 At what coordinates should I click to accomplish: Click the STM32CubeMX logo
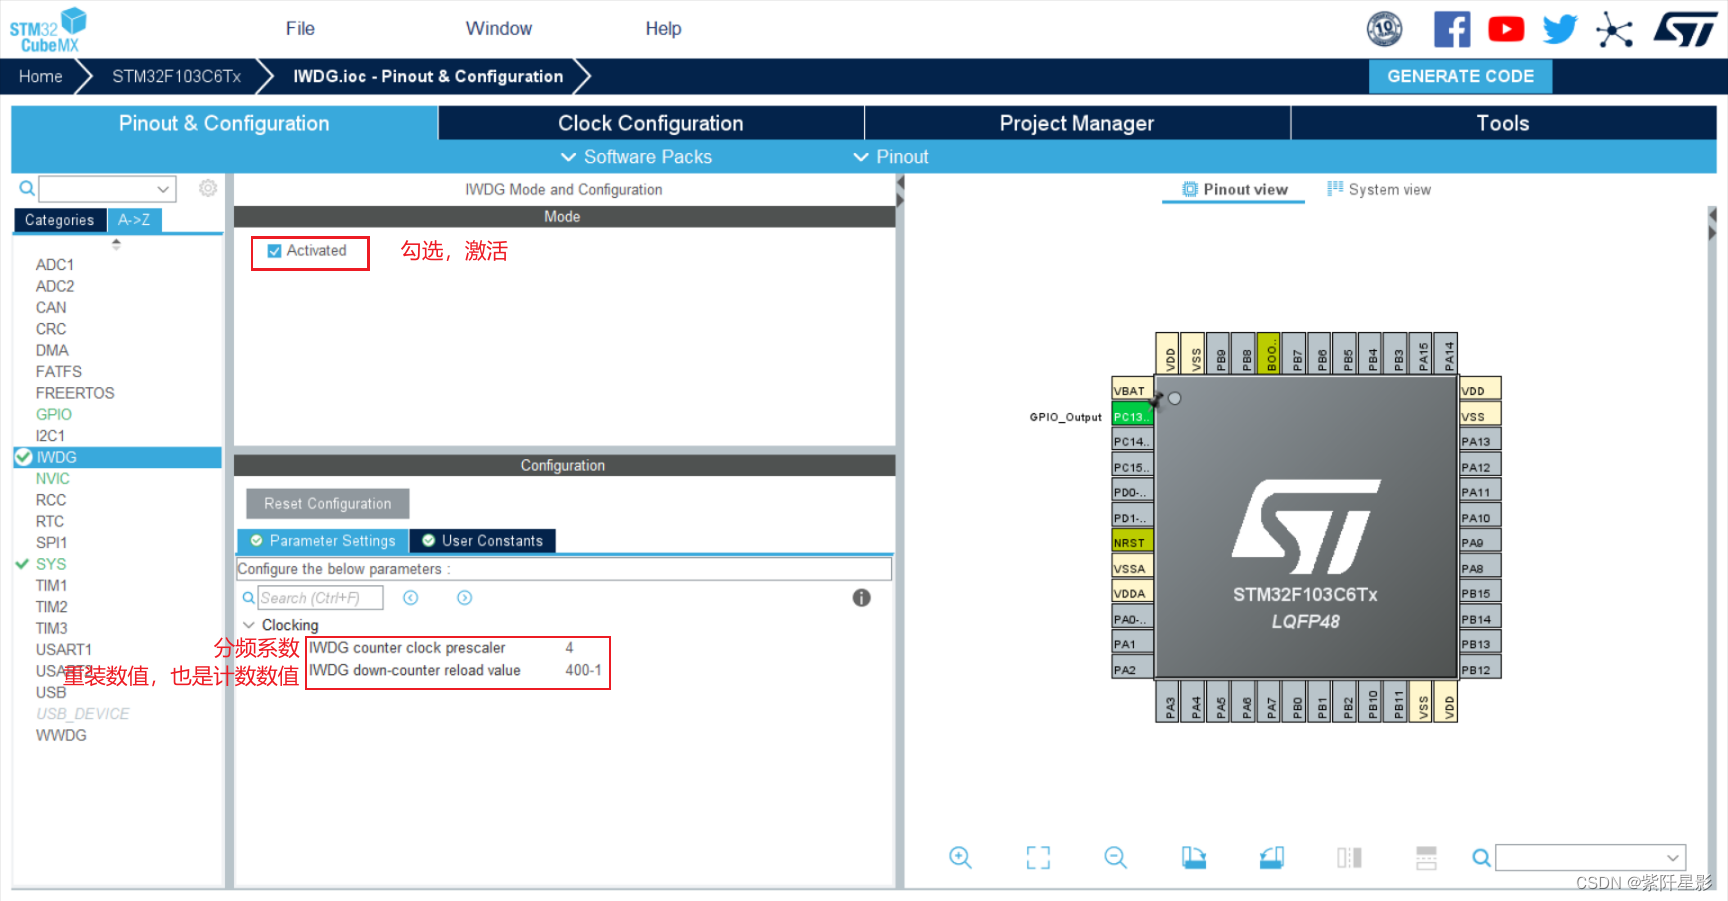[x=48, y=30]
